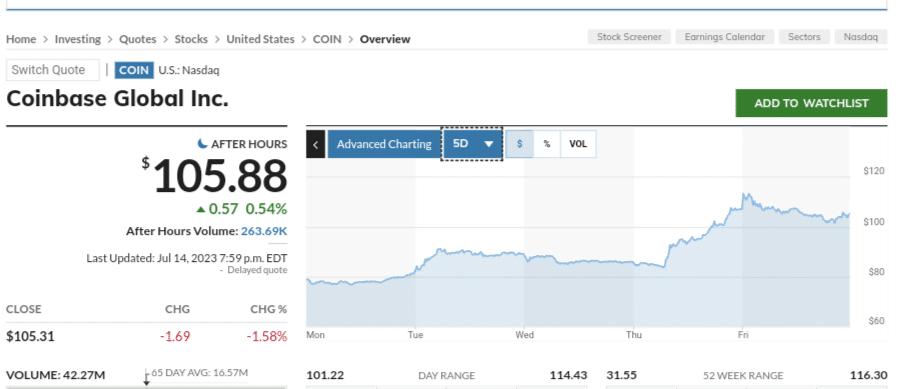
Task: Click the CHG % column header
Action: (x=269, y=309)
